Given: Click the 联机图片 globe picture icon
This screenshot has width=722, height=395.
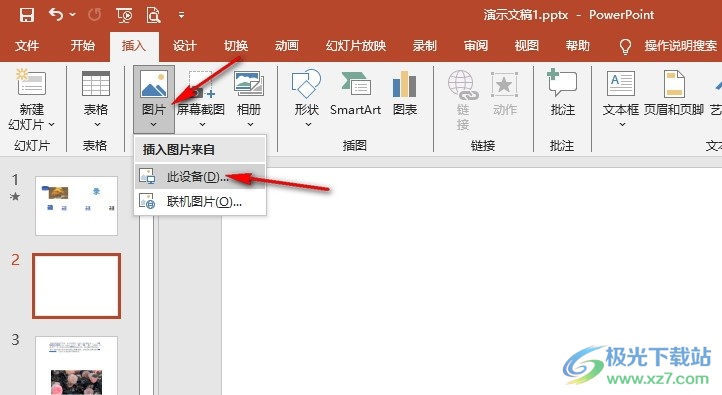Looking at the screenshot, I should pyautogui.click(x=147, y=202).
